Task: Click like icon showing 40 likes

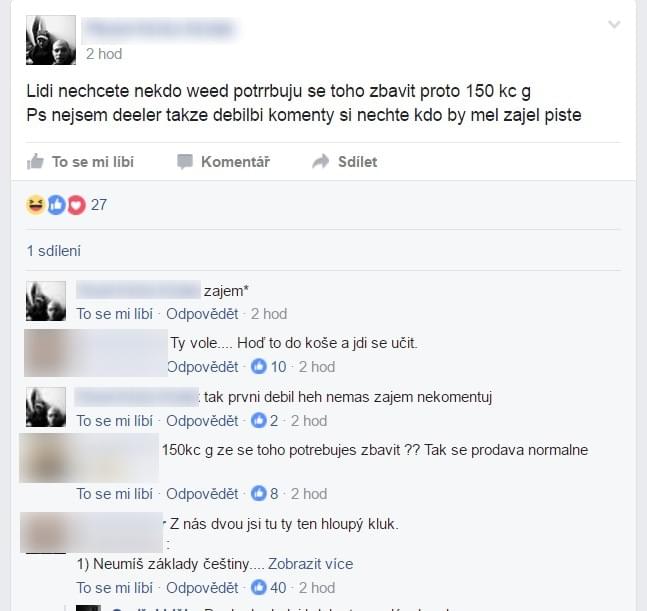Action: pyautogui.click(x=259, y=587)
